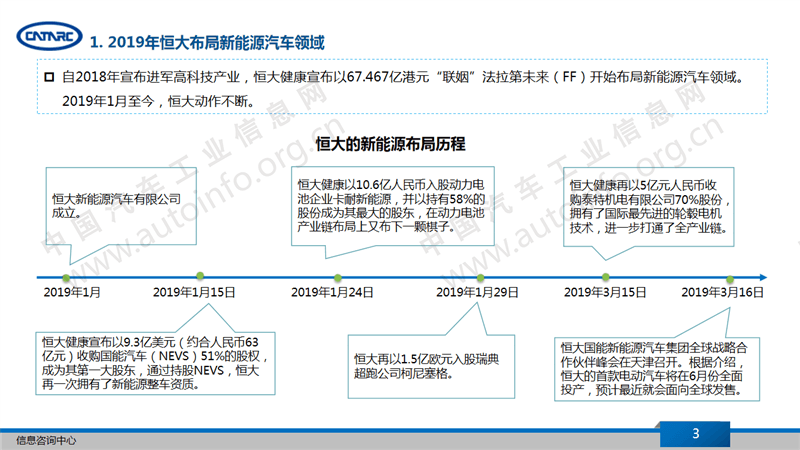Click the callout about 天津 global partner summit
Screen dimensions: 800x450
tap(657, 369)
